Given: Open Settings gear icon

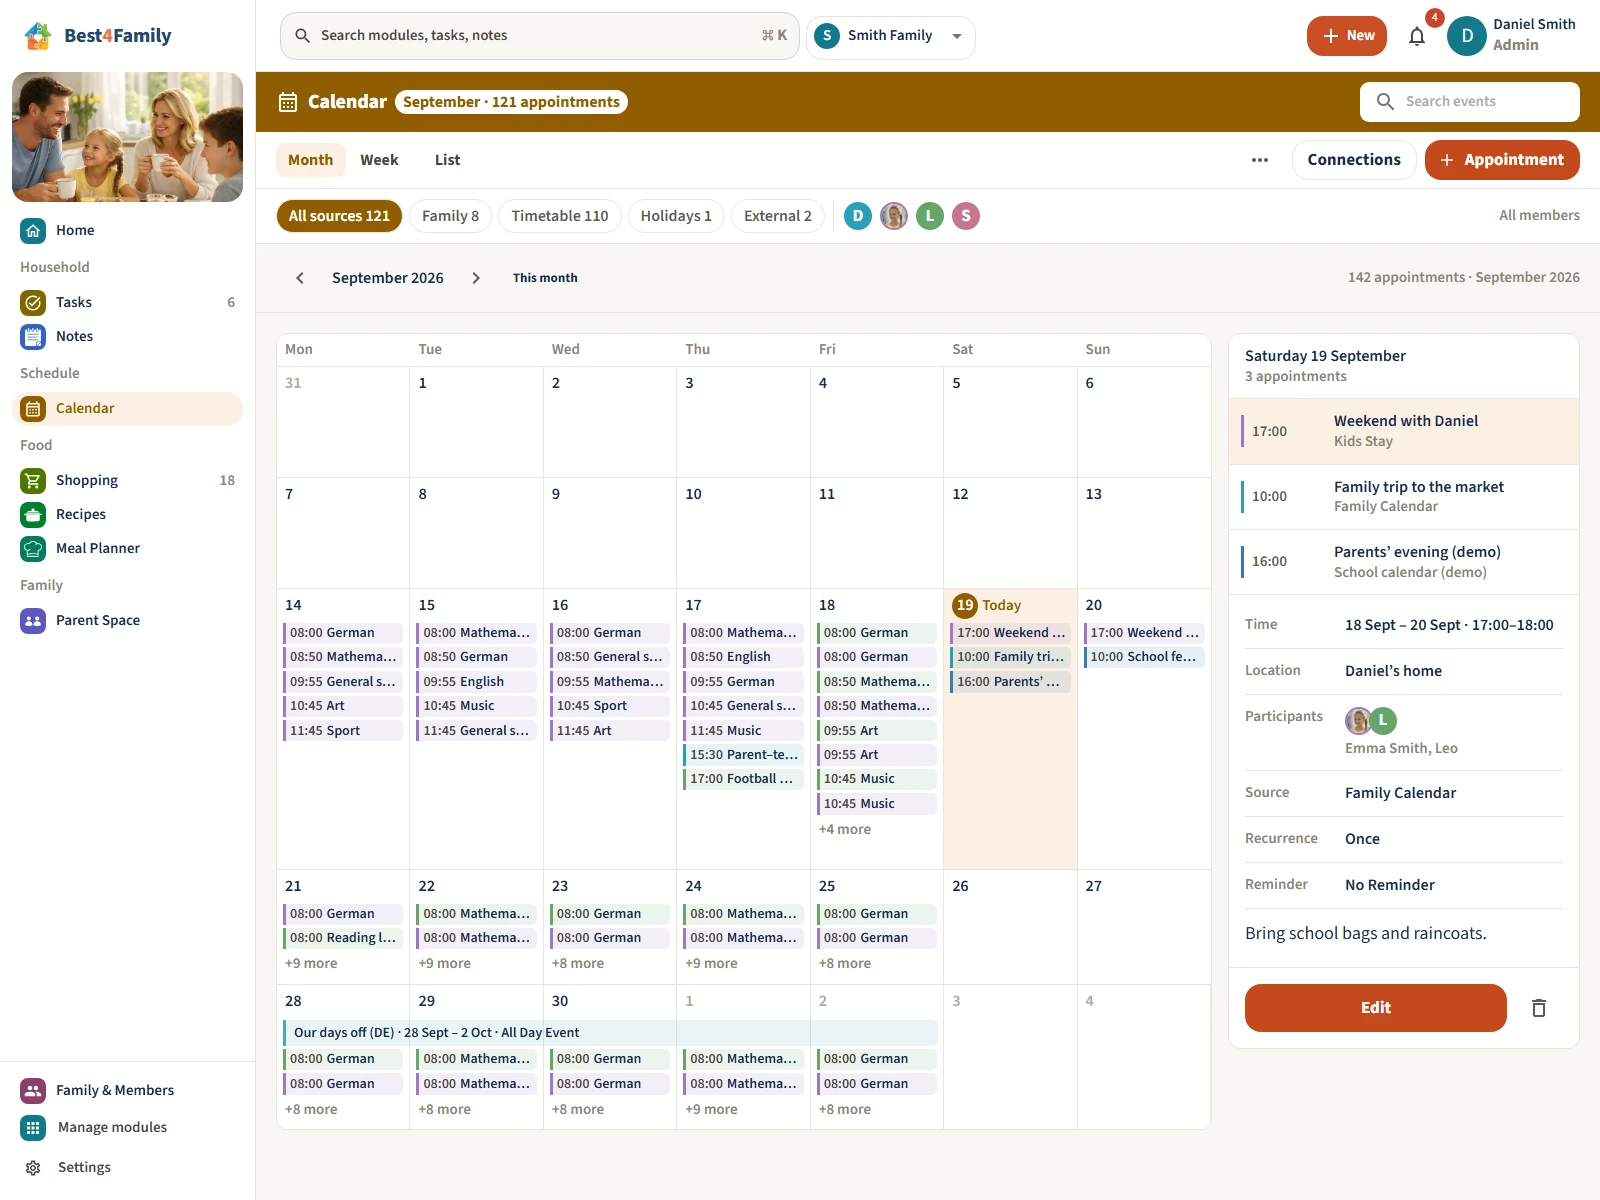Looking at the screenshot, I should [x=33, y=1167].
